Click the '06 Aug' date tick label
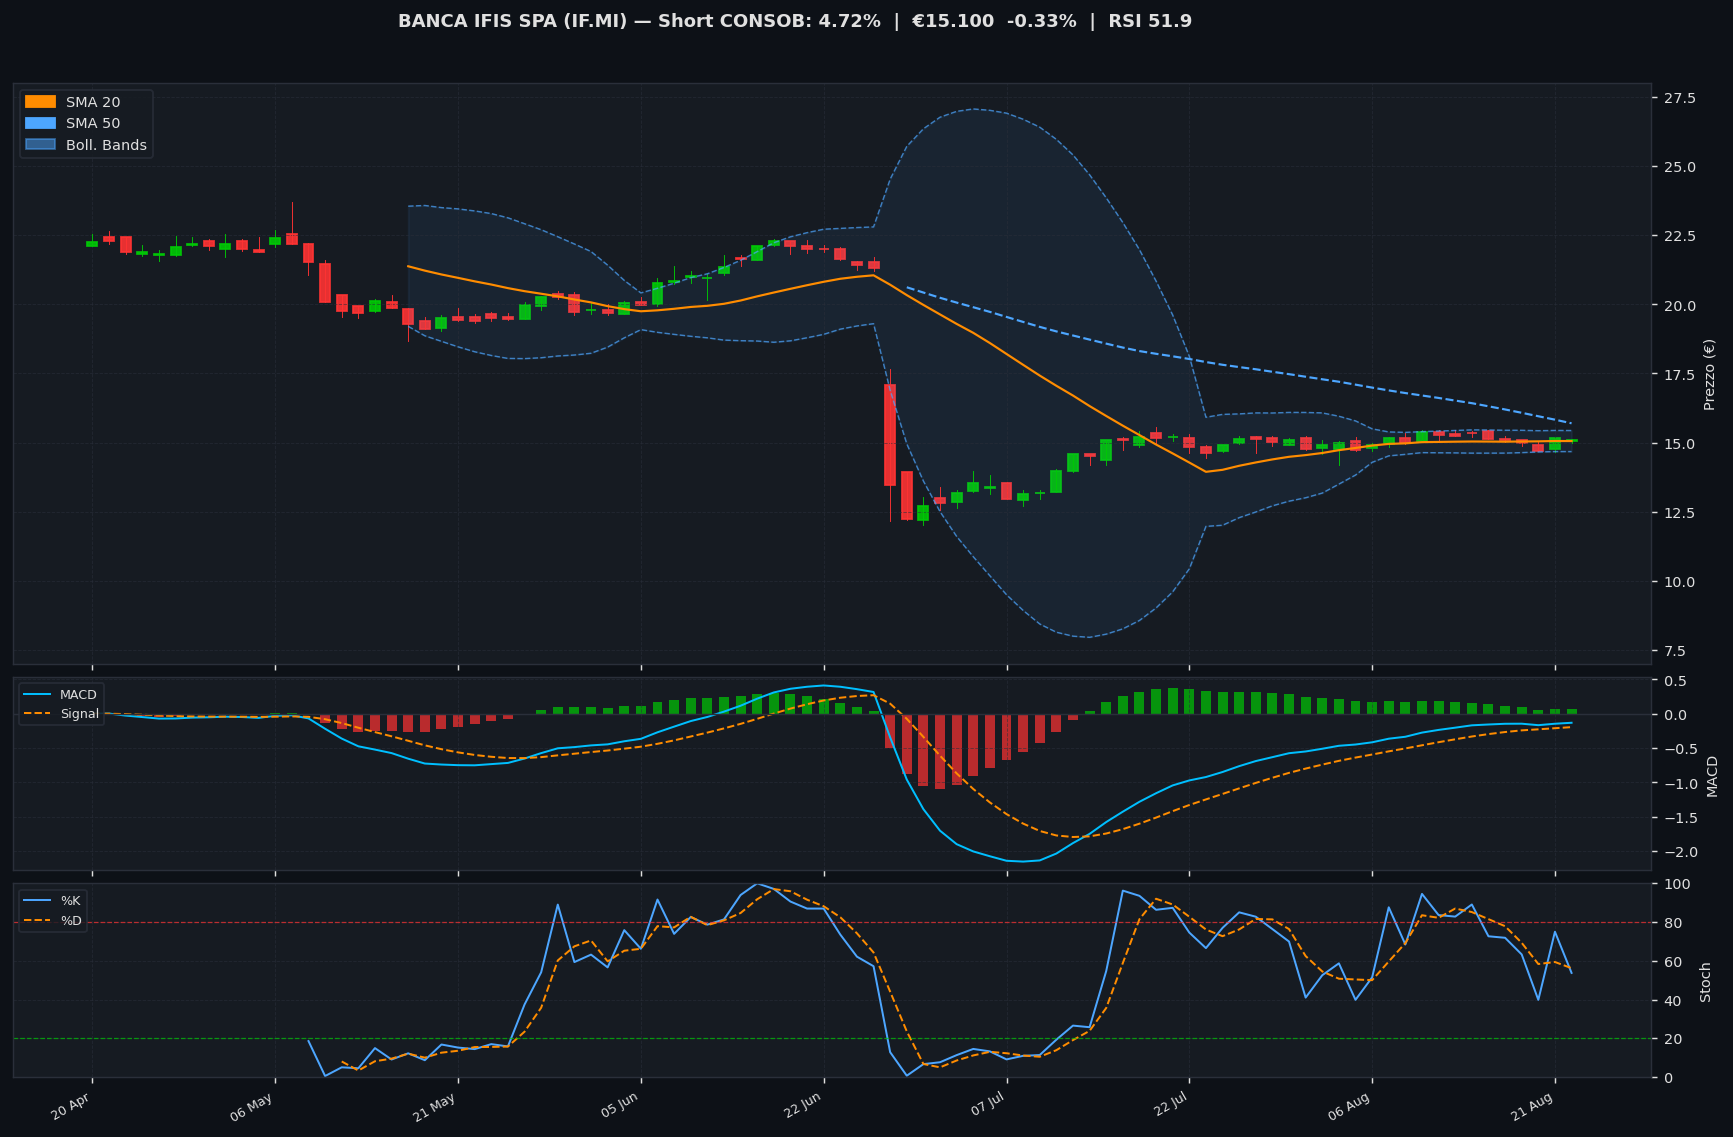The image size is (1733, 1137). (1349, 1107)
